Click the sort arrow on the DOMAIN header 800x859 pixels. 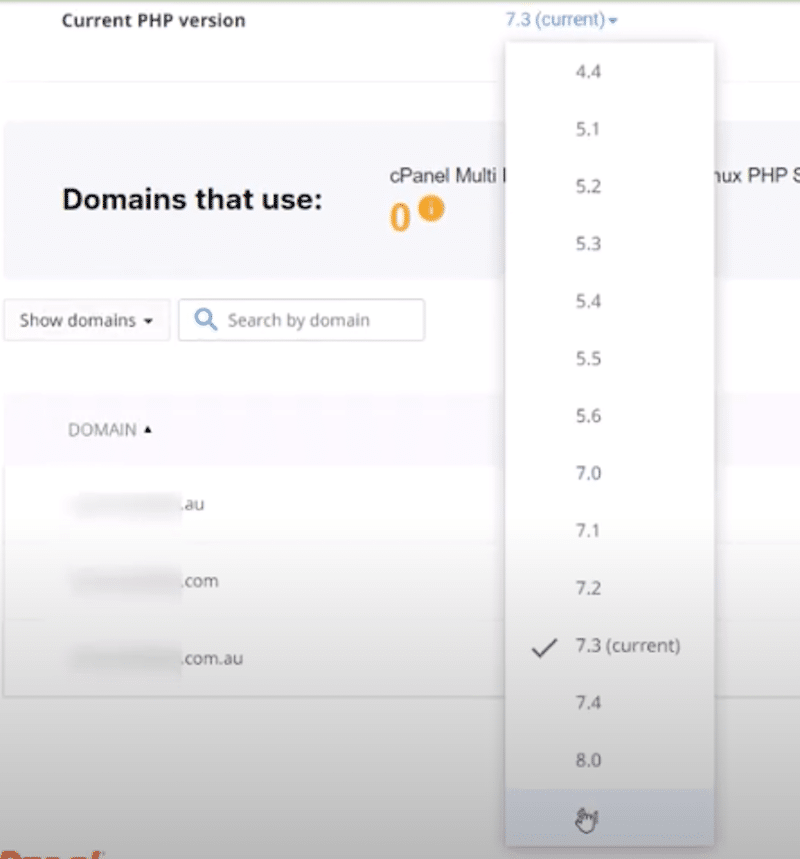coord(149,430)
